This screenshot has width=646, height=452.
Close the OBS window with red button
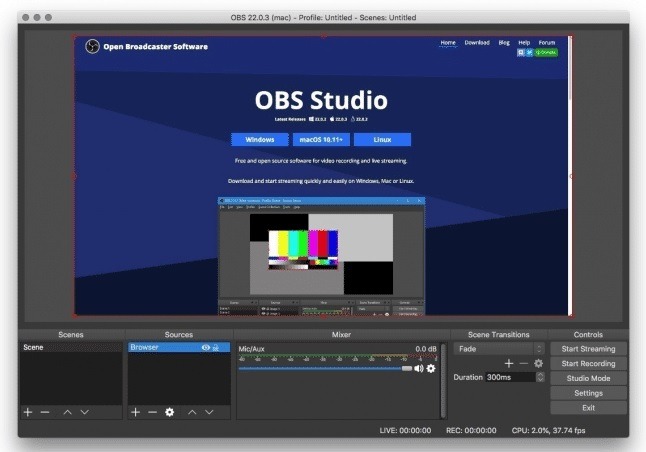pos(26,17)
